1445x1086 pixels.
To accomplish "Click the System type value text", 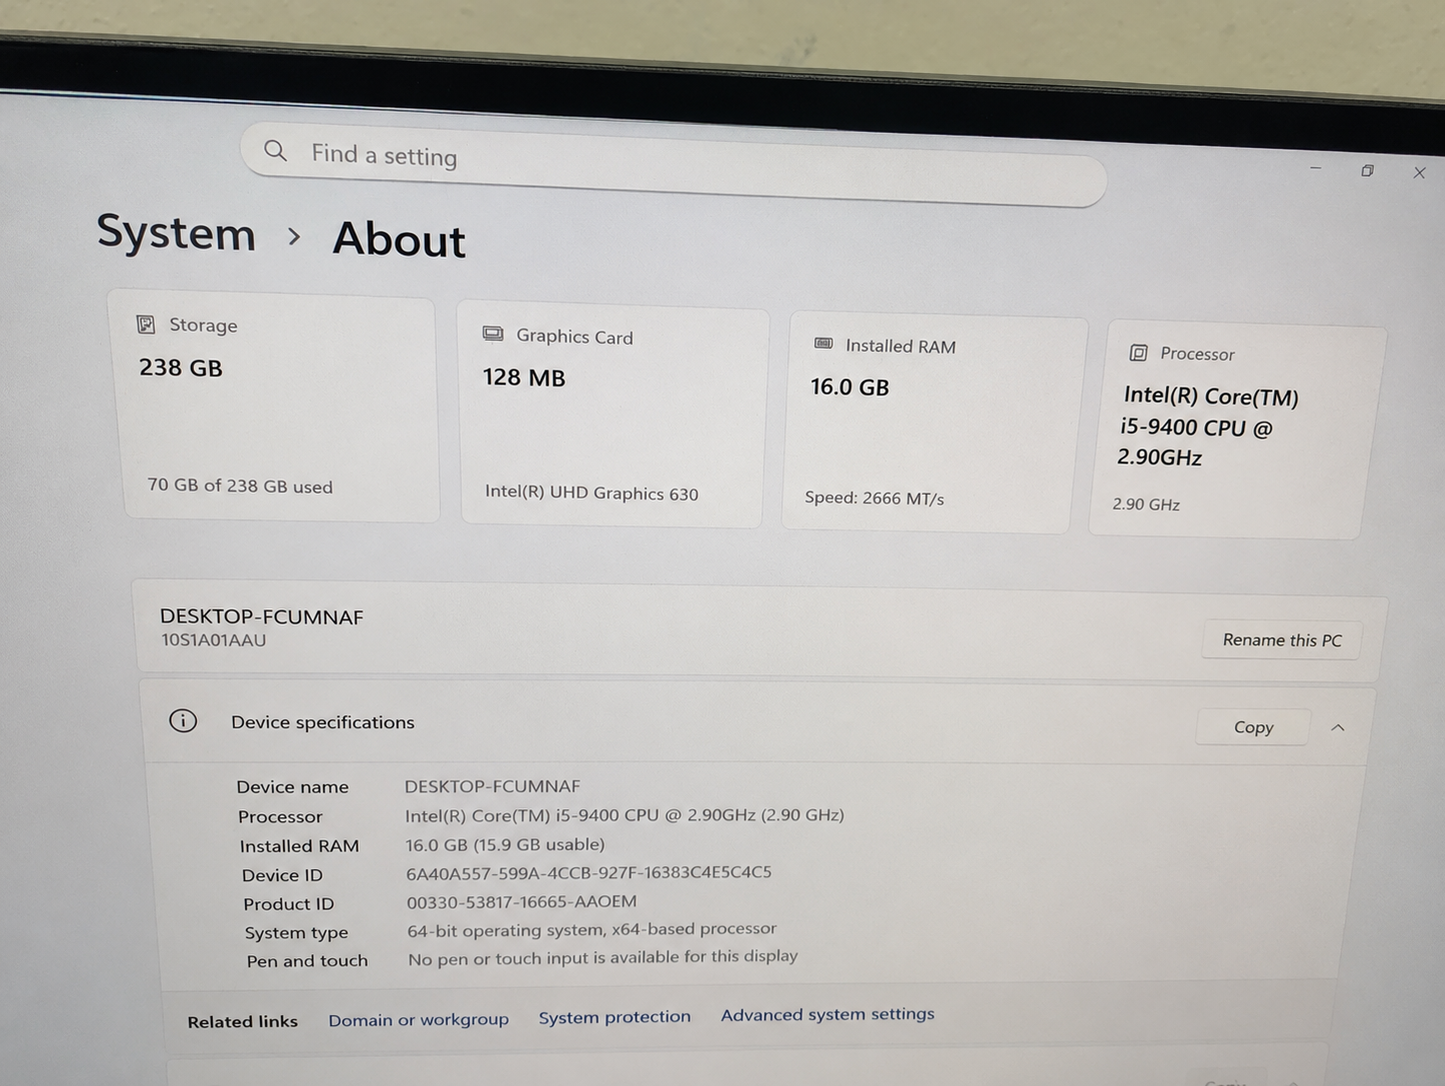I will click(591, 930).
